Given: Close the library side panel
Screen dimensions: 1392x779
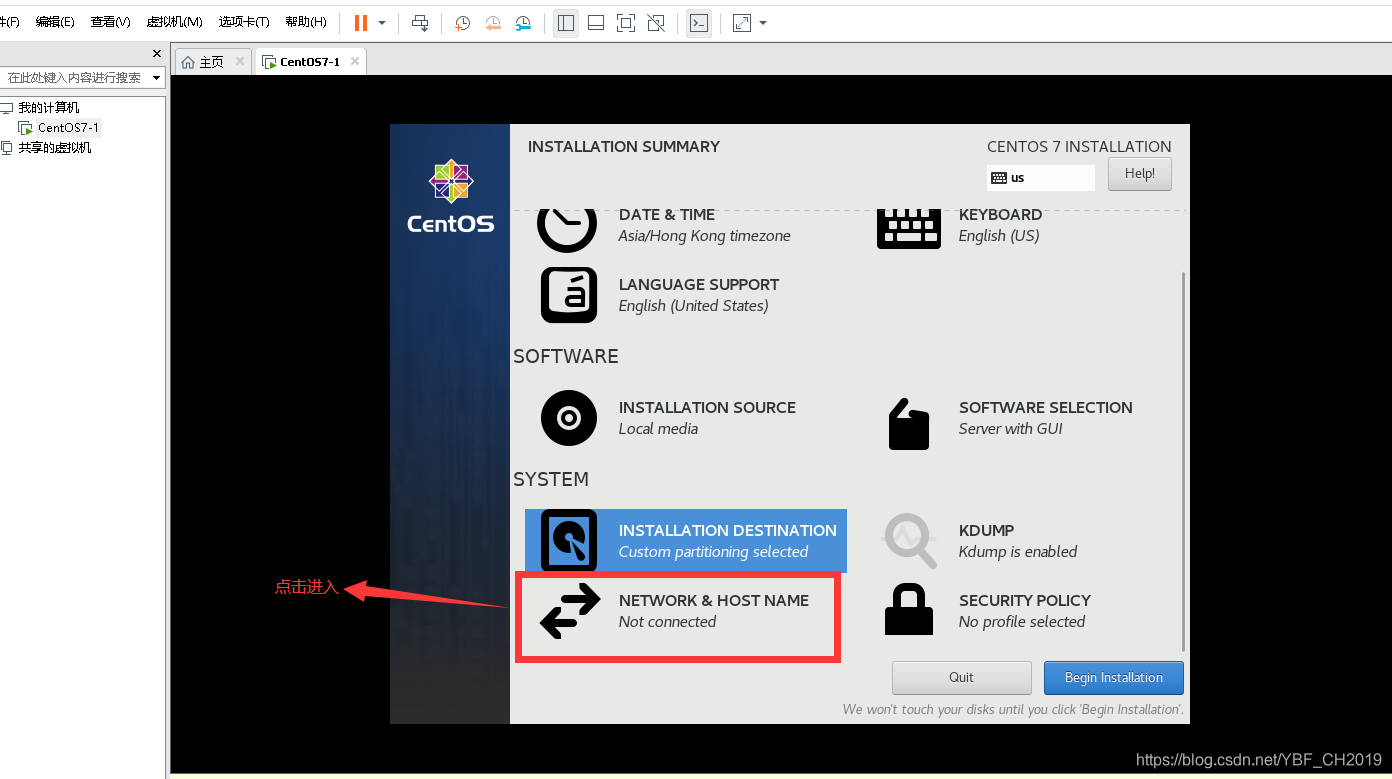Looking at the screenshot, I should pos(157,53).
